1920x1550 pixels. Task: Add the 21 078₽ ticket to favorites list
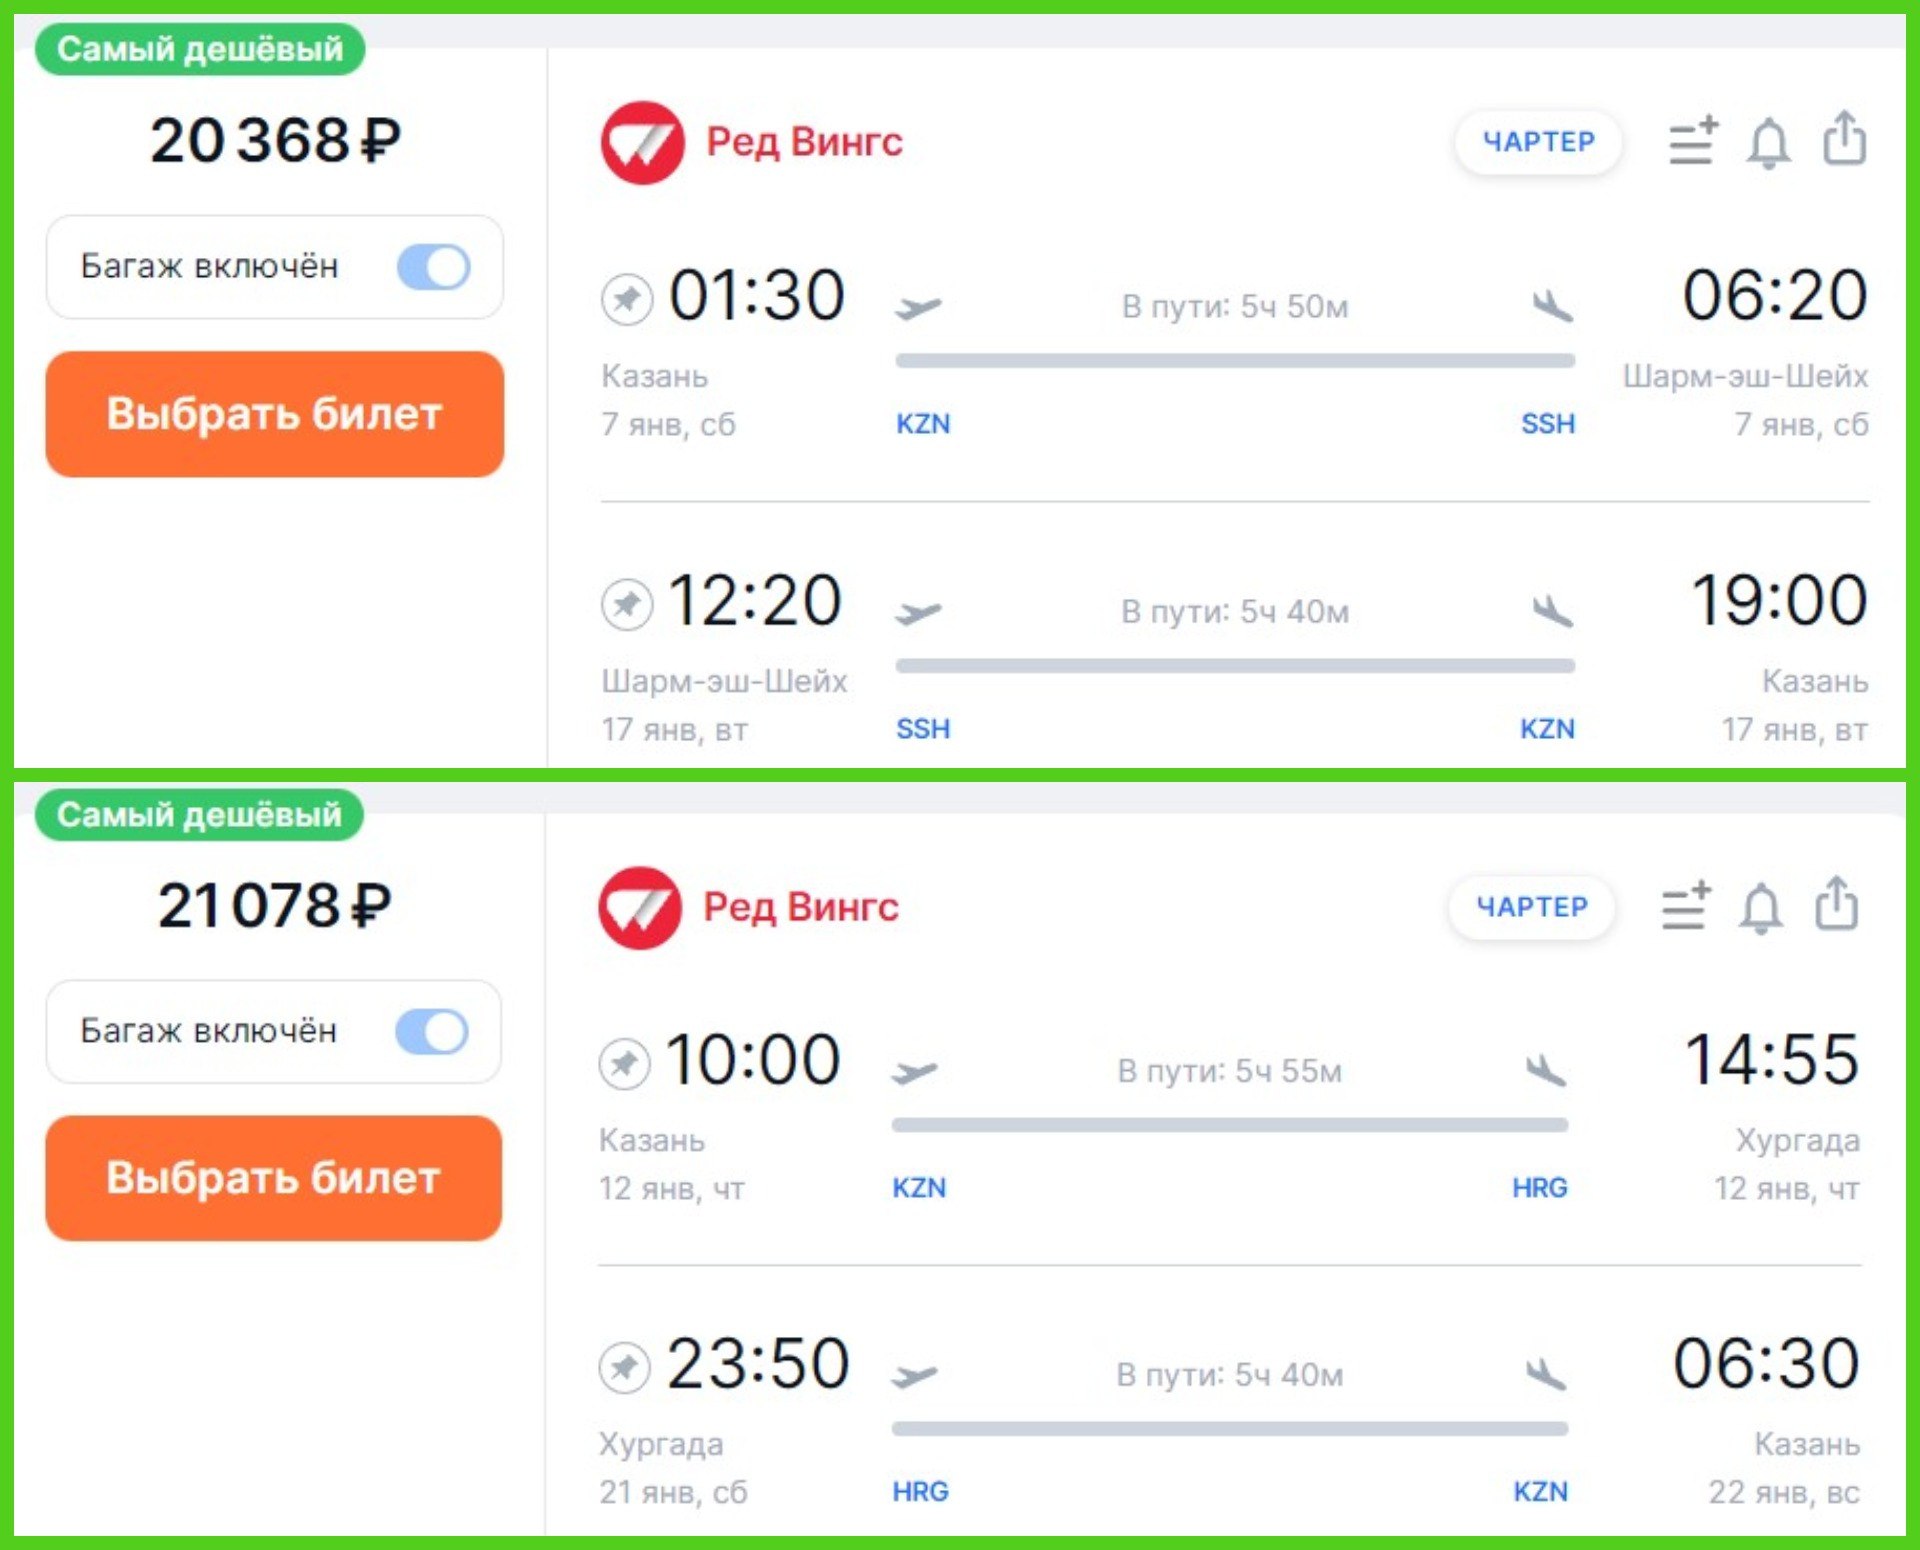pyautogui.click(x=1686, y=906)
